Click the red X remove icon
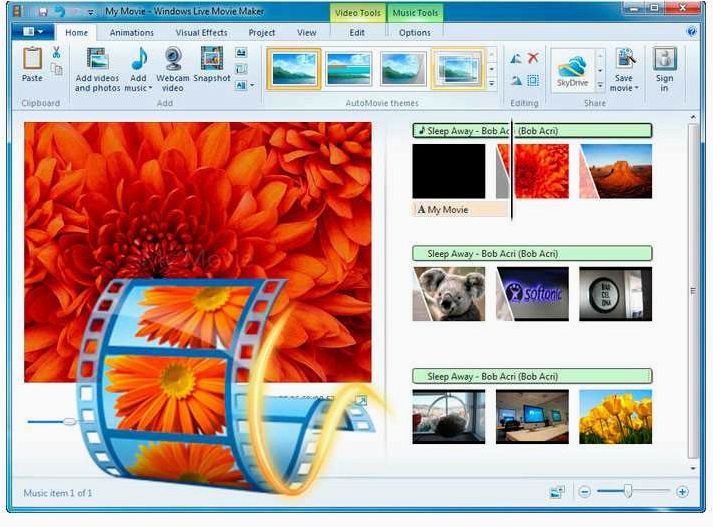This screenshot has height=527, width=713. tap(533, 58)
